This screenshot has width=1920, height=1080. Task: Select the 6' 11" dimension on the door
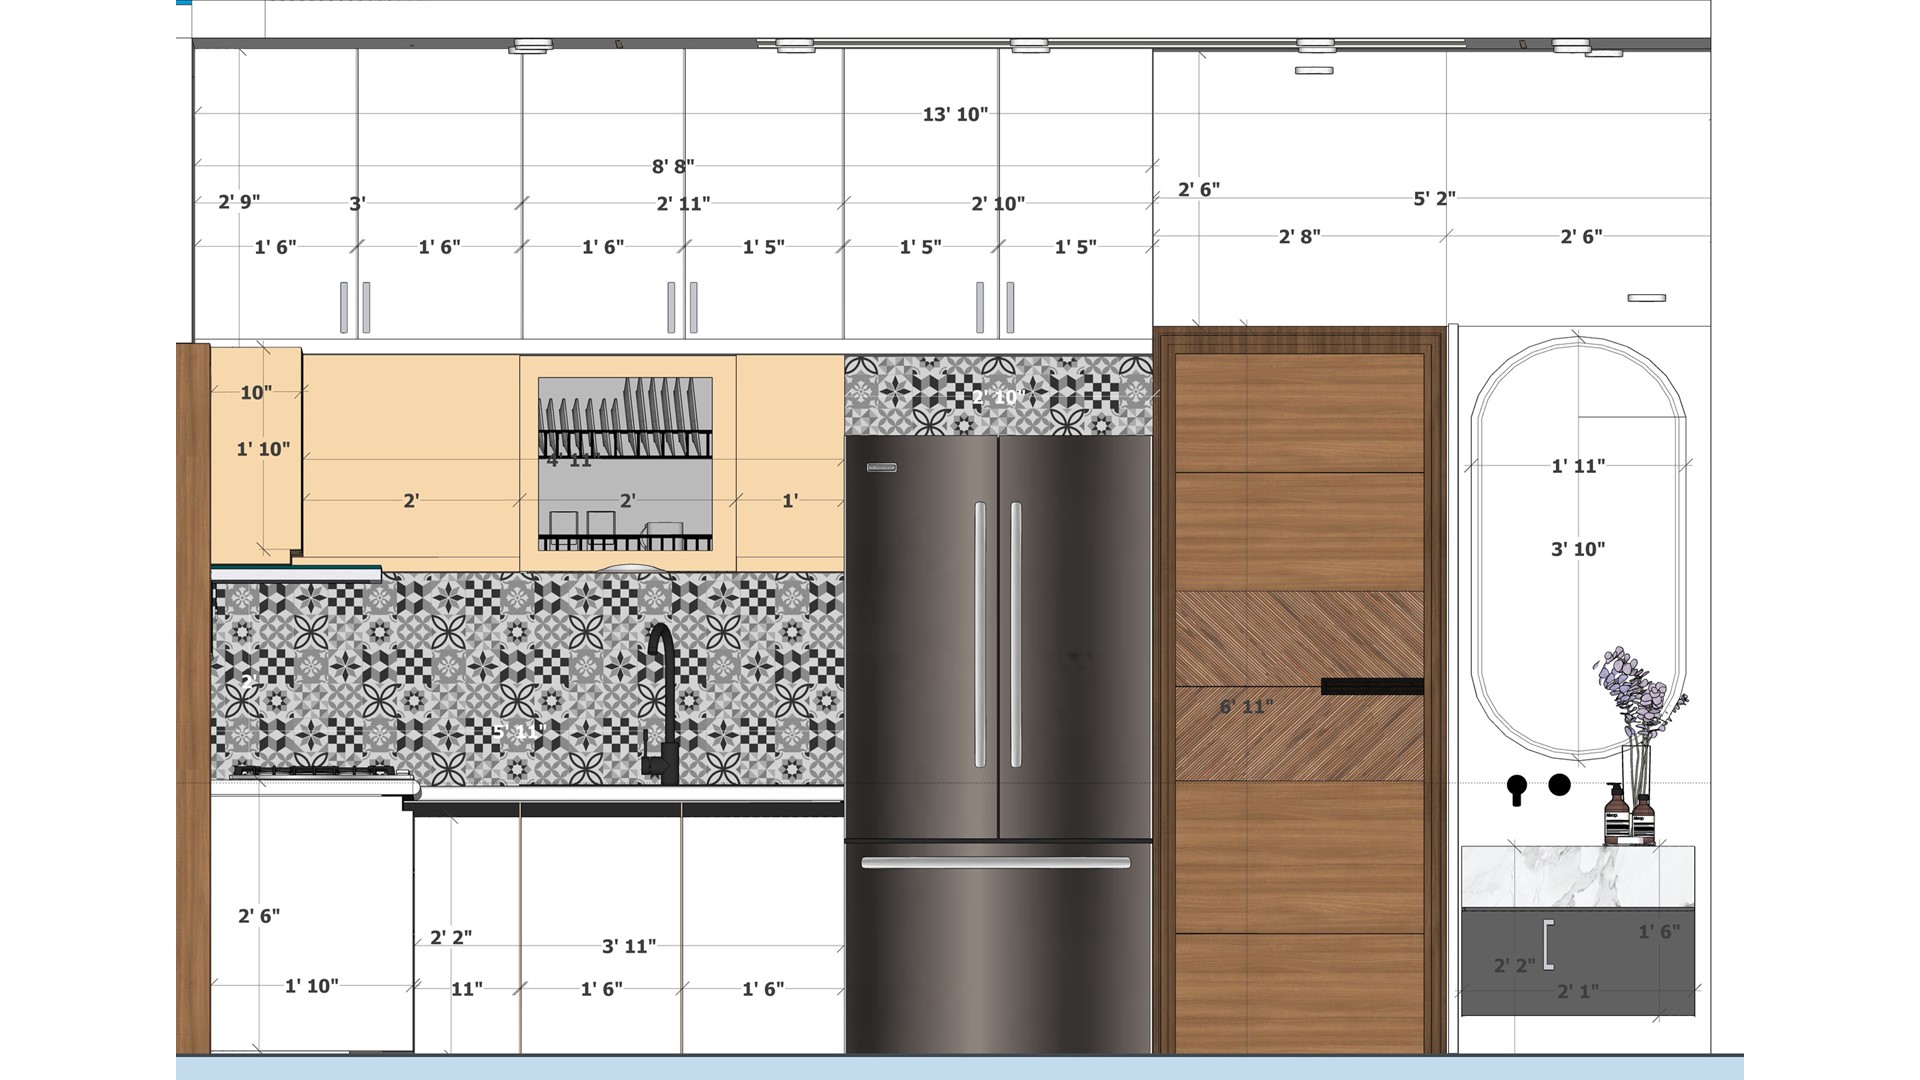click(x=1246, y=707)
